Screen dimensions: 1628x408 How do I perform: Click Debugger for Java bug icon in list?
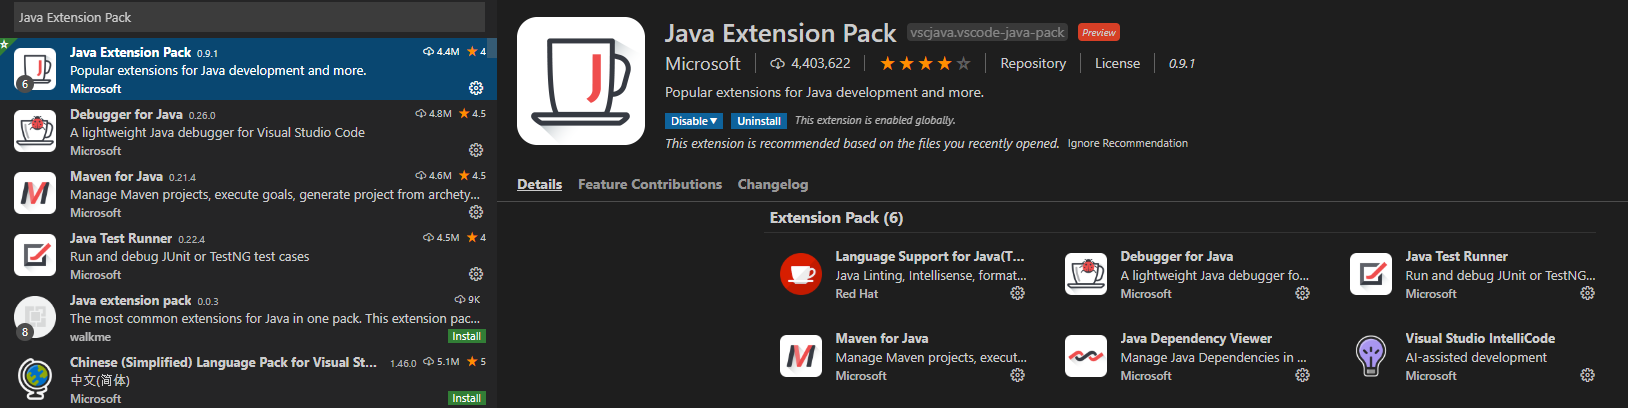tap(35, 131)
